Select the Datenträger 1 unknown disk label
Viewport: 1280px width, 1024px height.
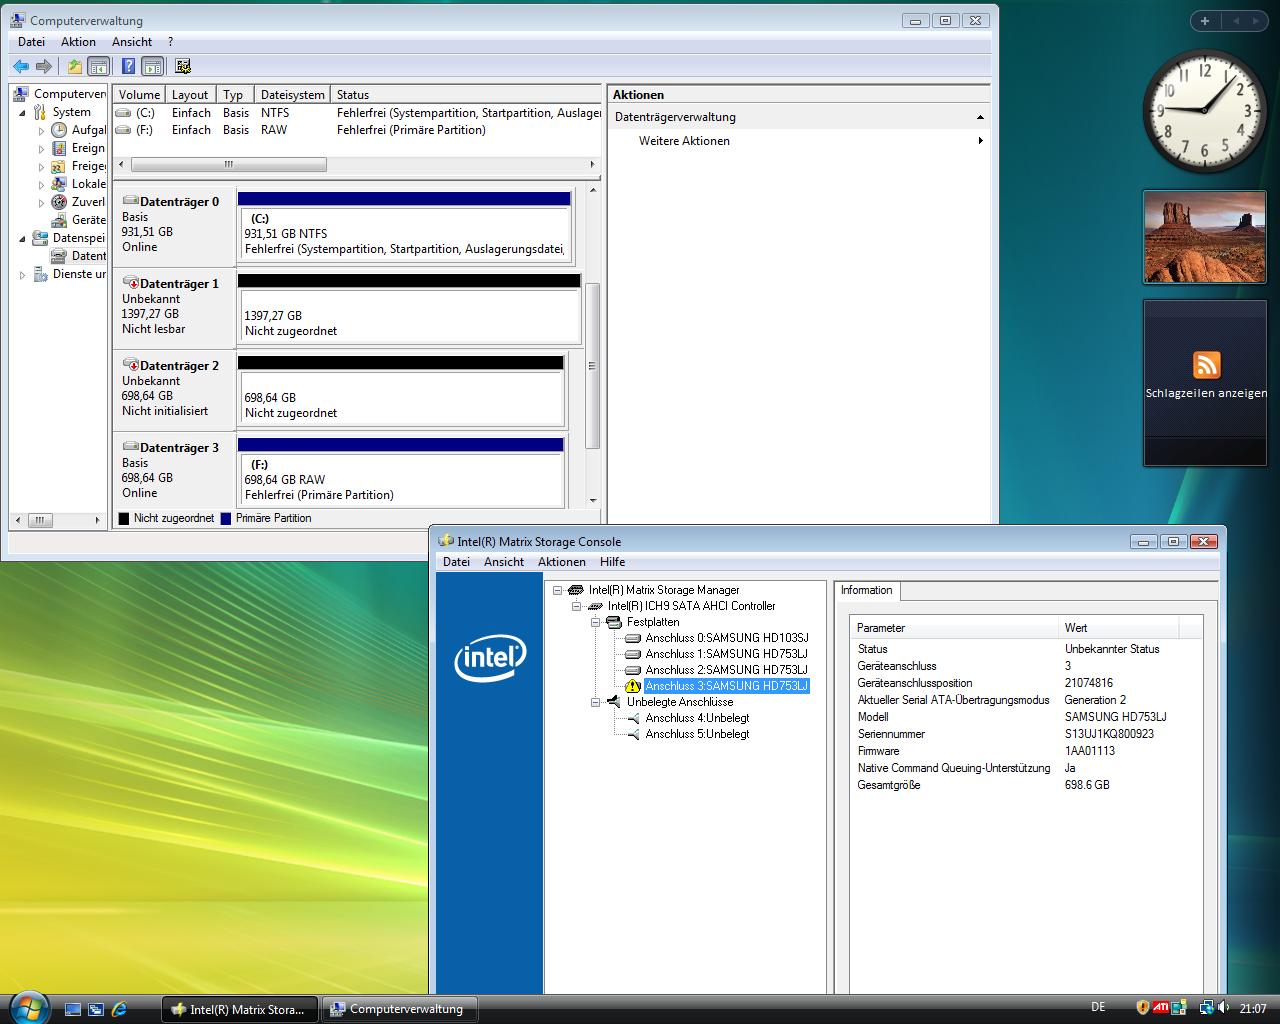click(x=174, y=306)
